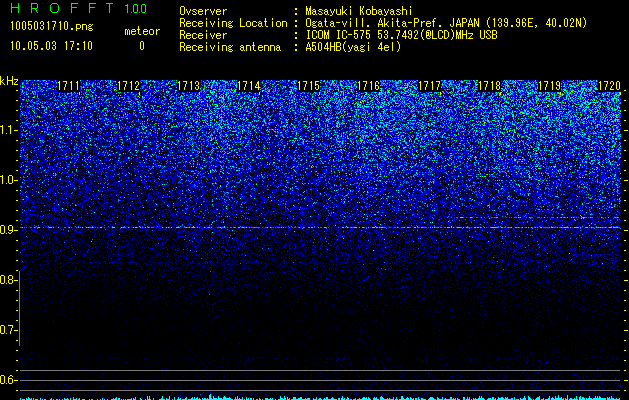The height and width of the screenshot is (400, 629).
Task: Click the ICOM IC-575 receiver frequency text
Action: click(x=401, y=35)
